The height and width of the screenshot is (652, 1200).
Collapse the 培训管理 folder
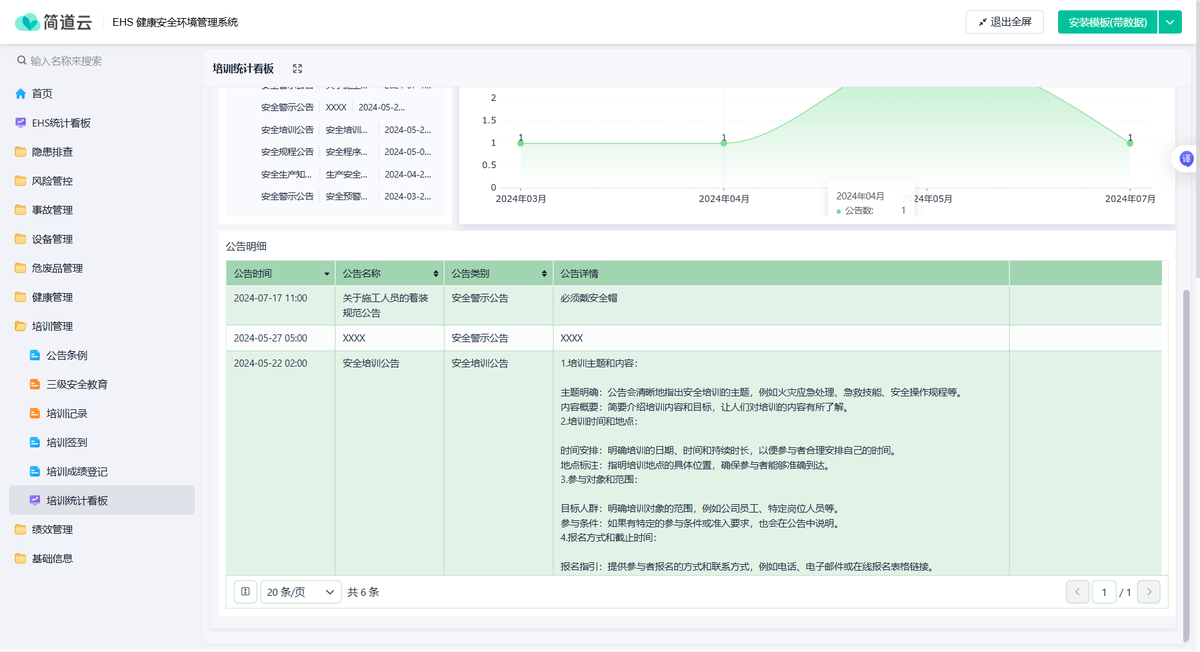coord(52,326)
